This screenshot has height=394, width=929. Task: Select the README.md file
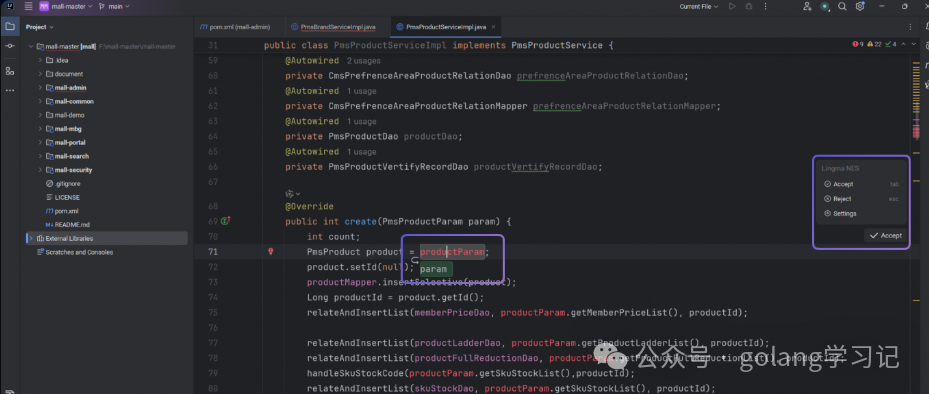click(68, 225)
